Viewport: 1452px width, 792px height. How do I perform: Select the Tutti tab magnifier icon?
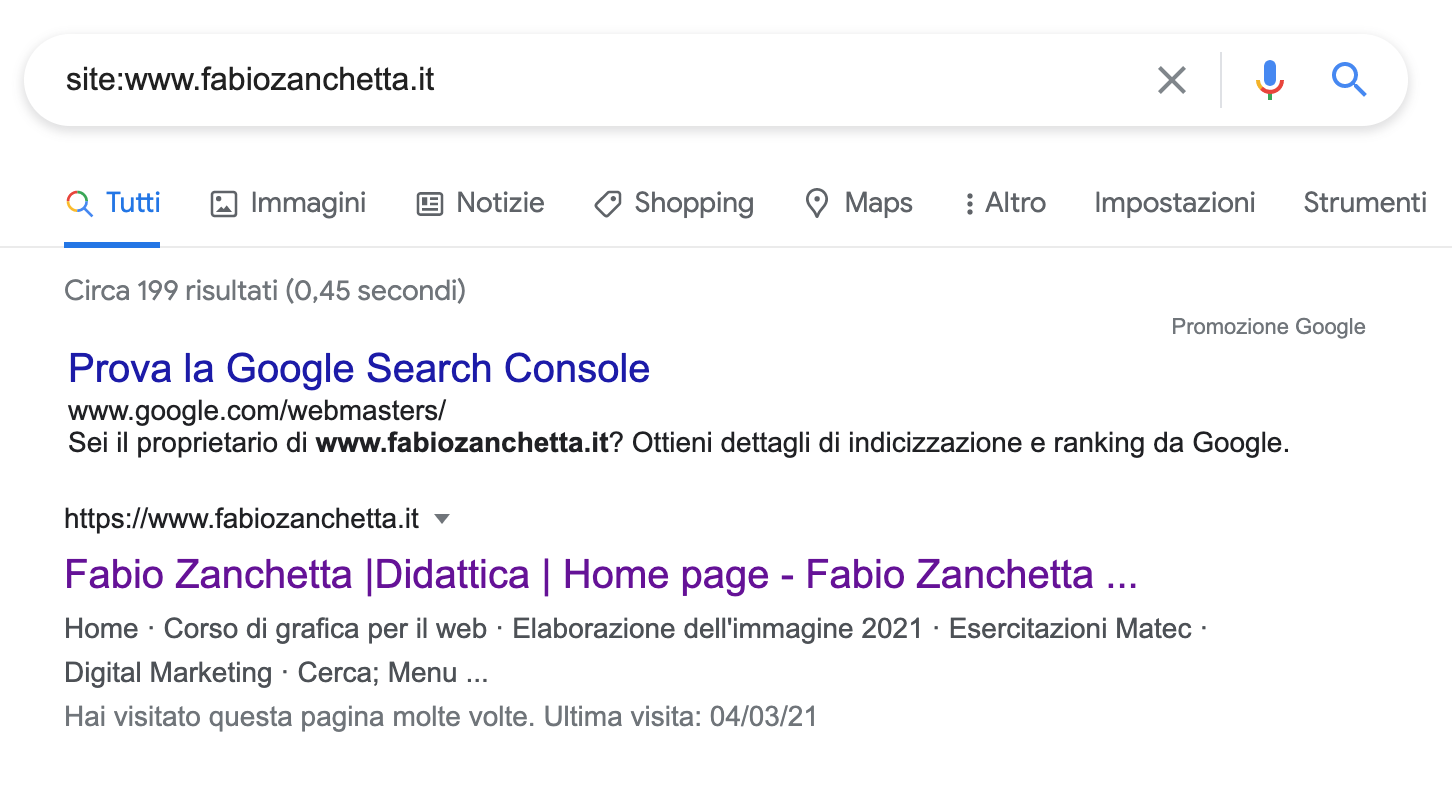click(x=79, y=203)
